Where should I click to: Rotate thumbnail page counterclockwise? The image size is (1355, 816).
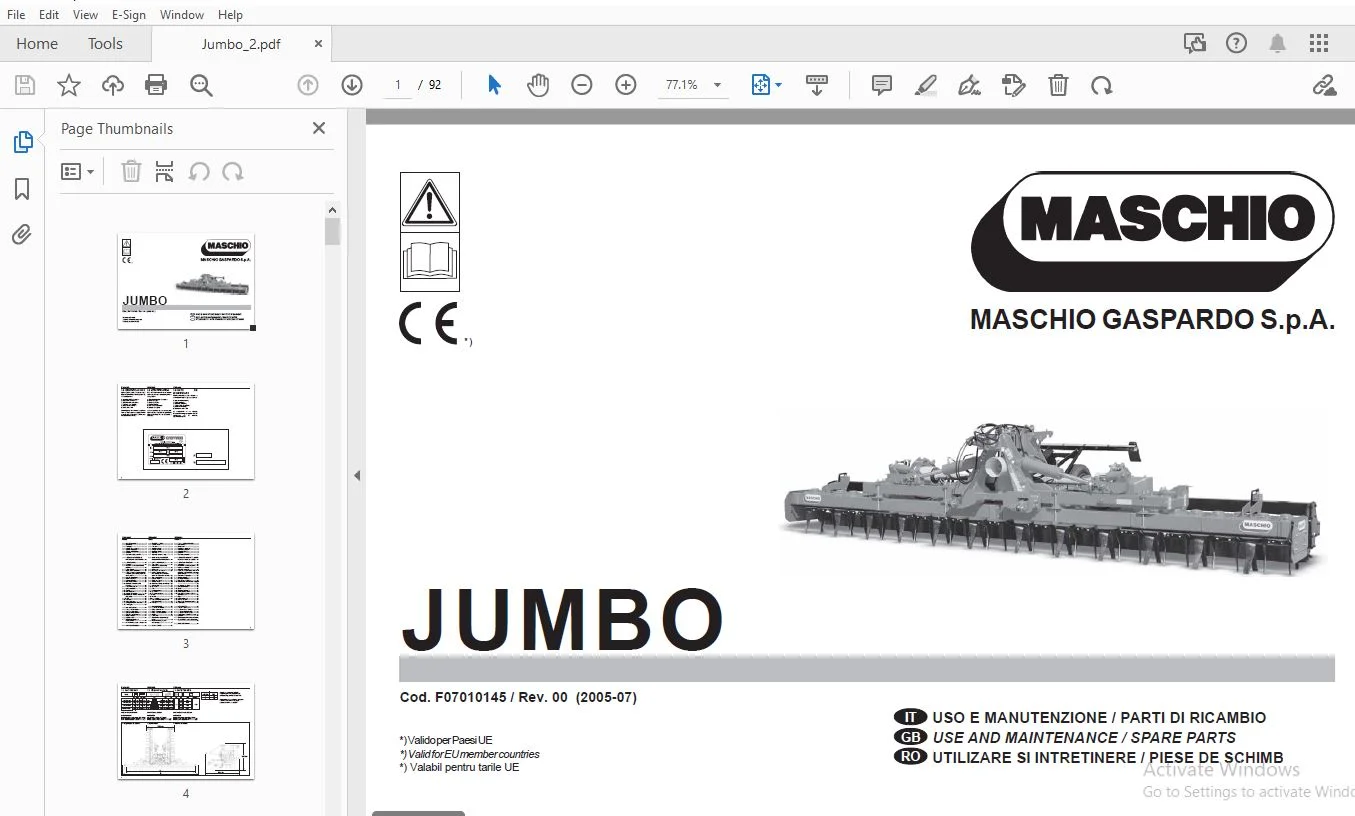[x=199, y=172]
